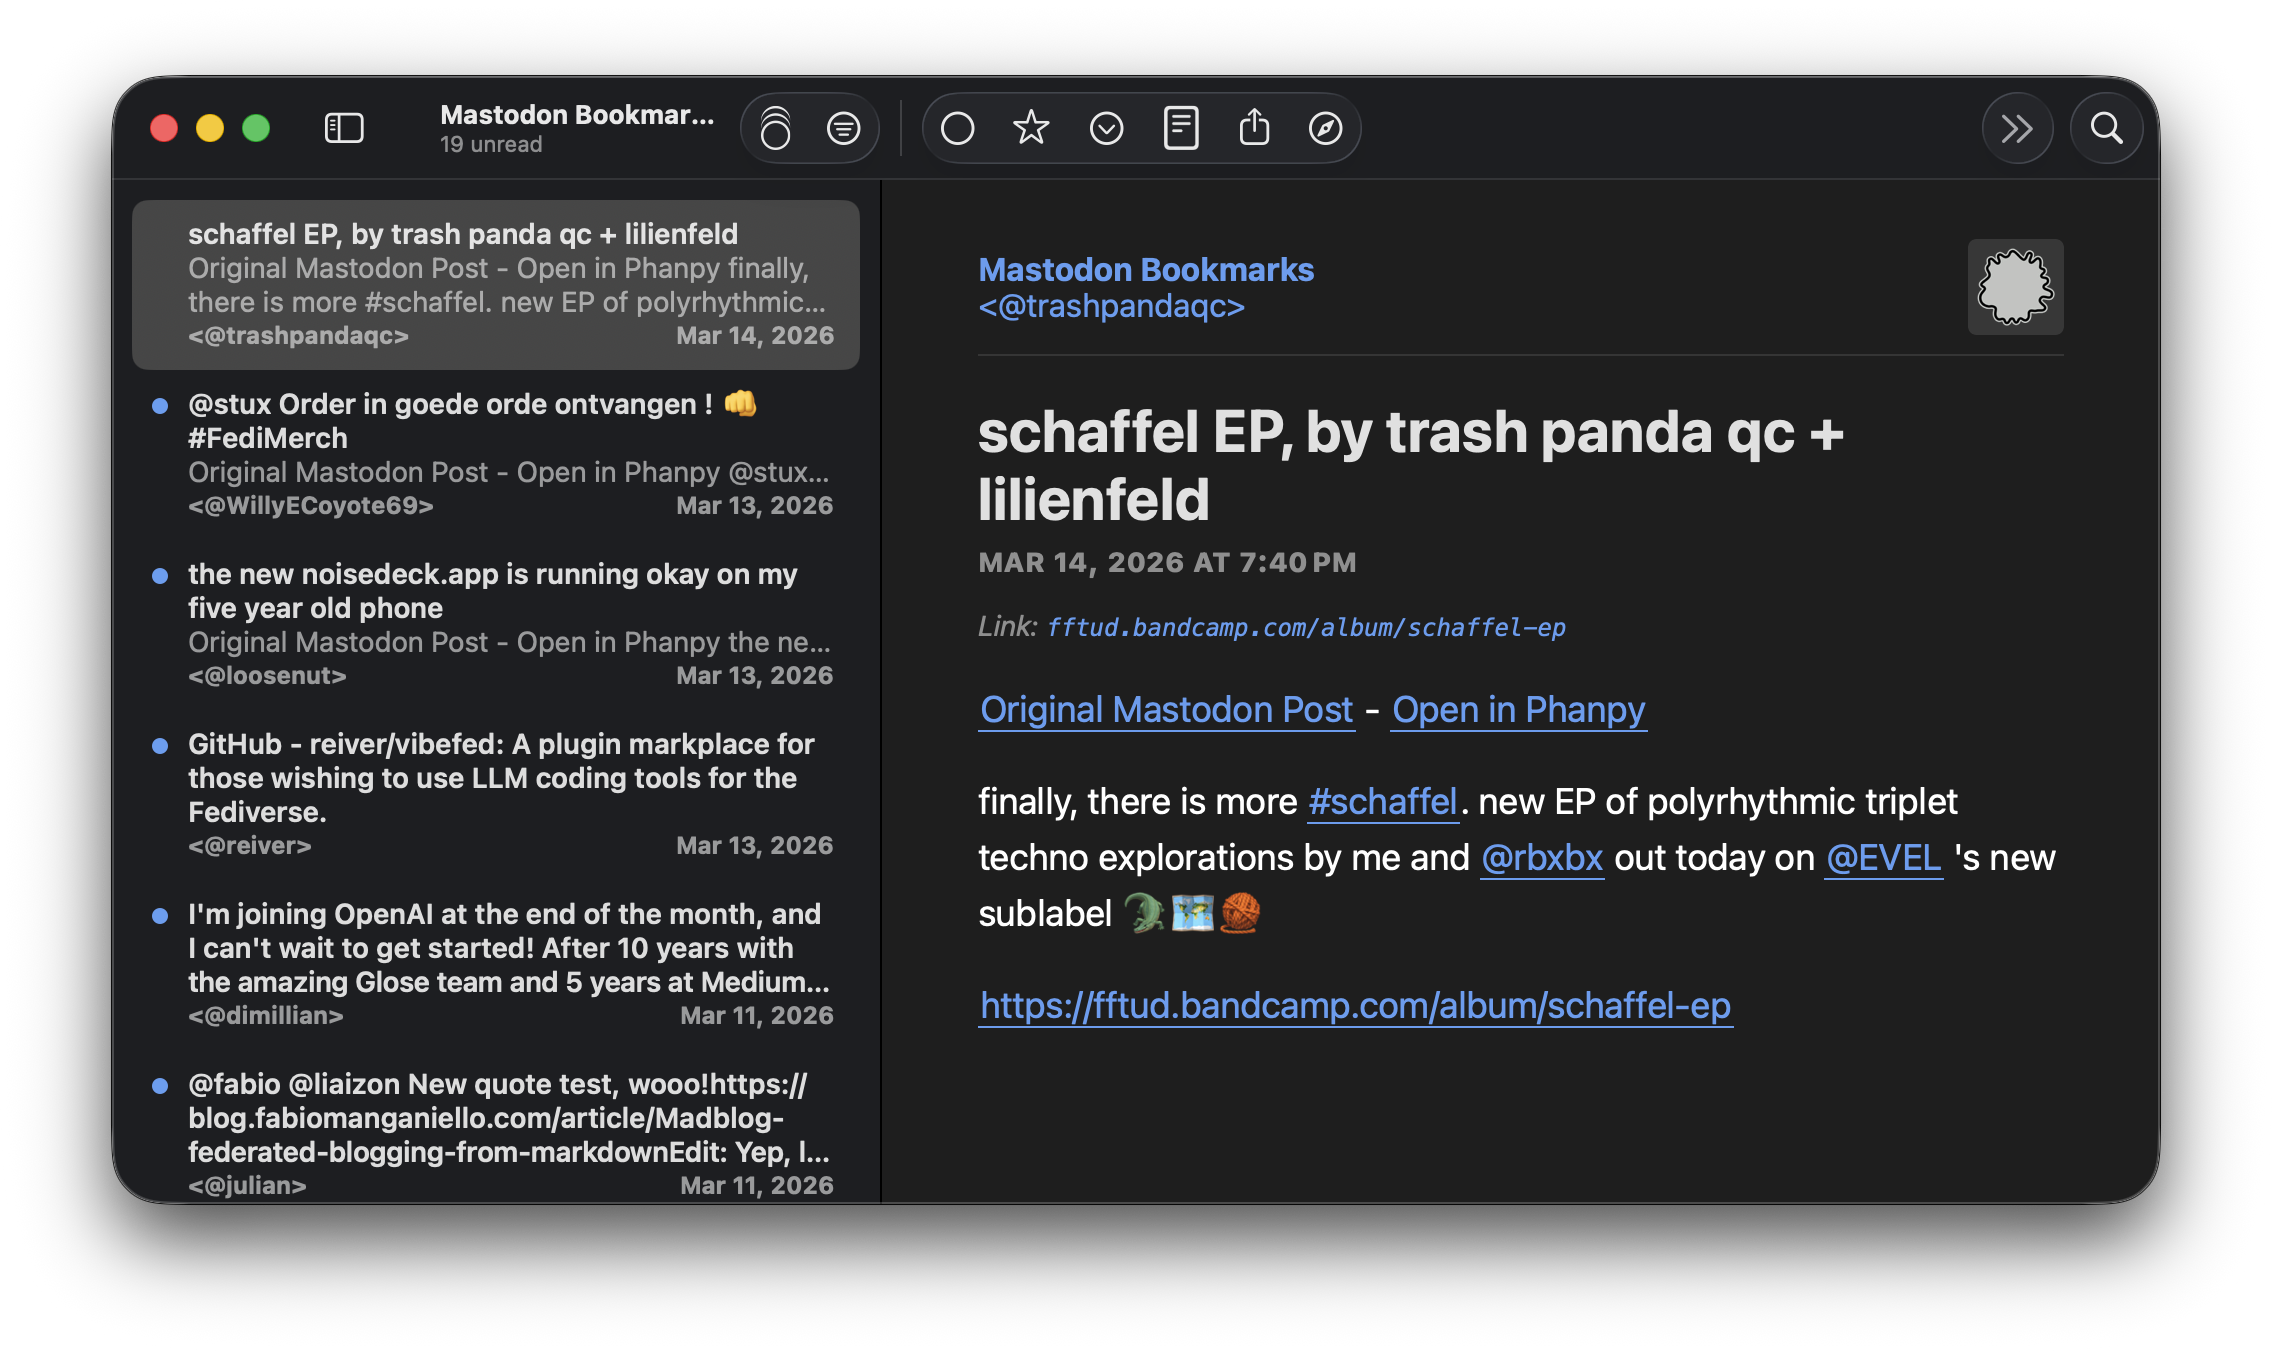
Task: Open article in browser compass icon
Action: click(x=1325, y=128)
